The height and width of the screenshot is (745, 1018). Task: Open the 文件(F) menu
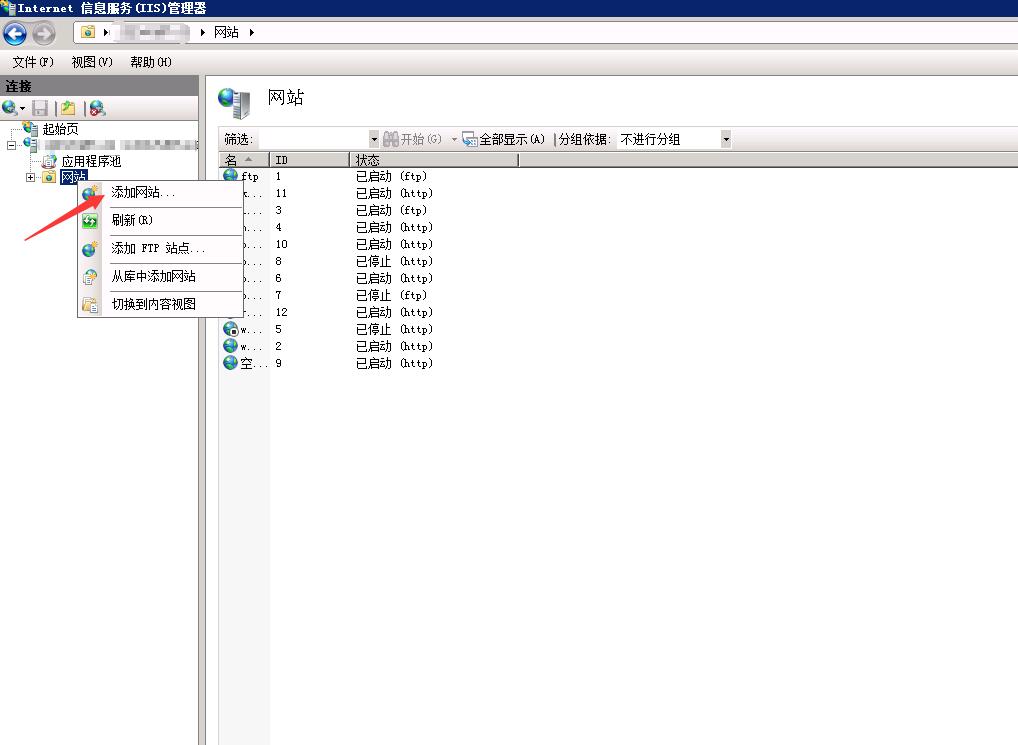click(32, 62)
